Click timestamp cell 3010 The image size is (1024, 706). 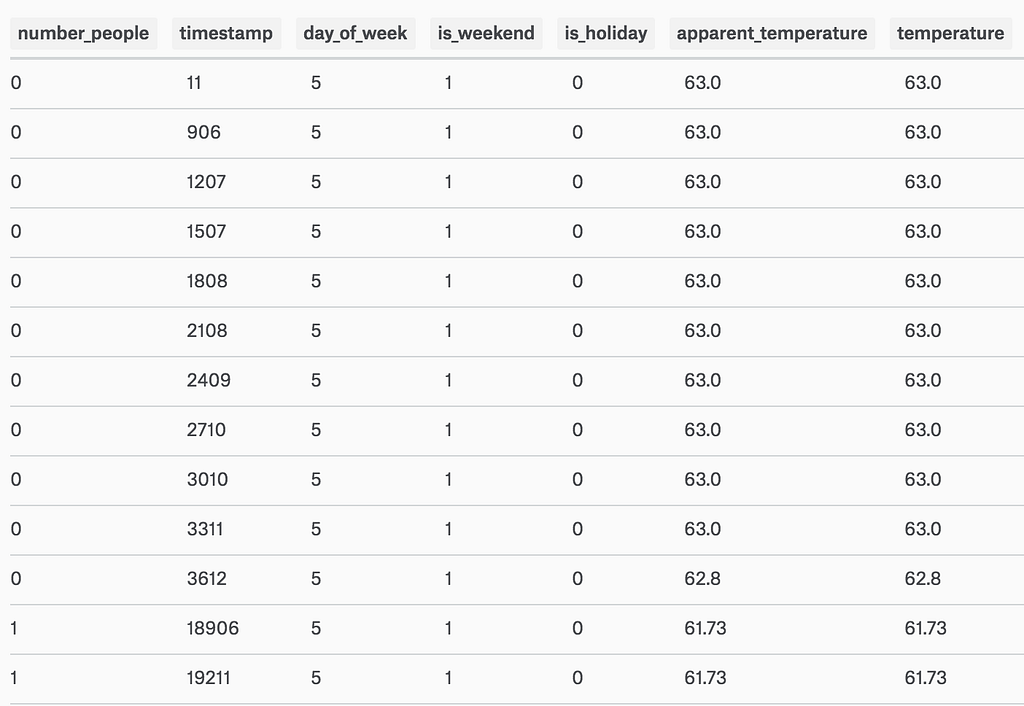207,479
